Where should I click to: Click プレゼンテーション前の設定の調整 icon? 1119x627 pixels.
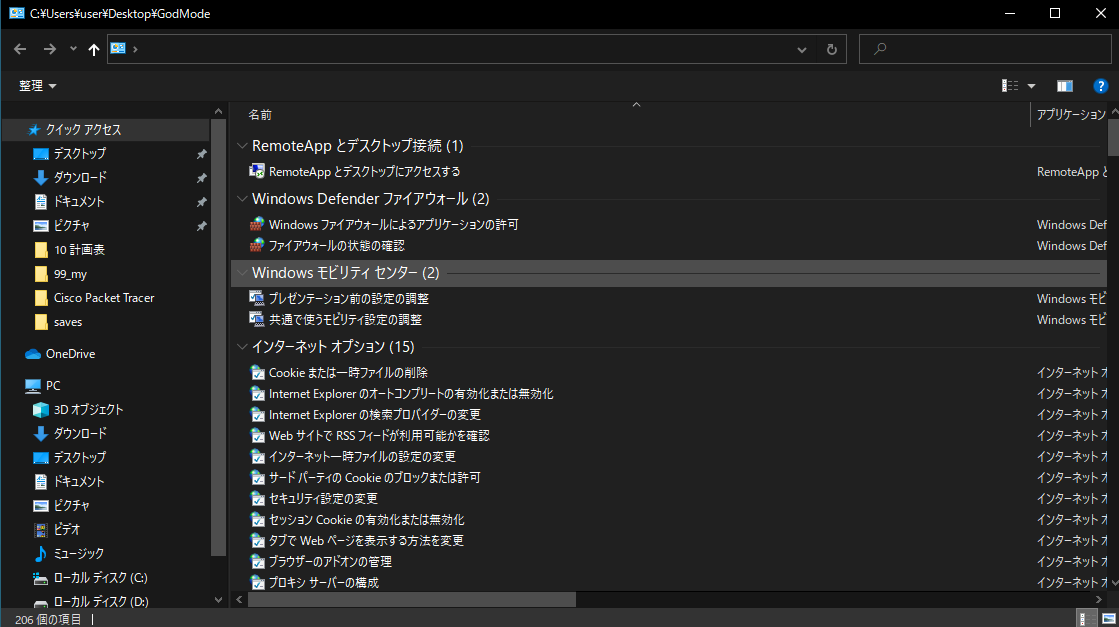coord(257,298)
